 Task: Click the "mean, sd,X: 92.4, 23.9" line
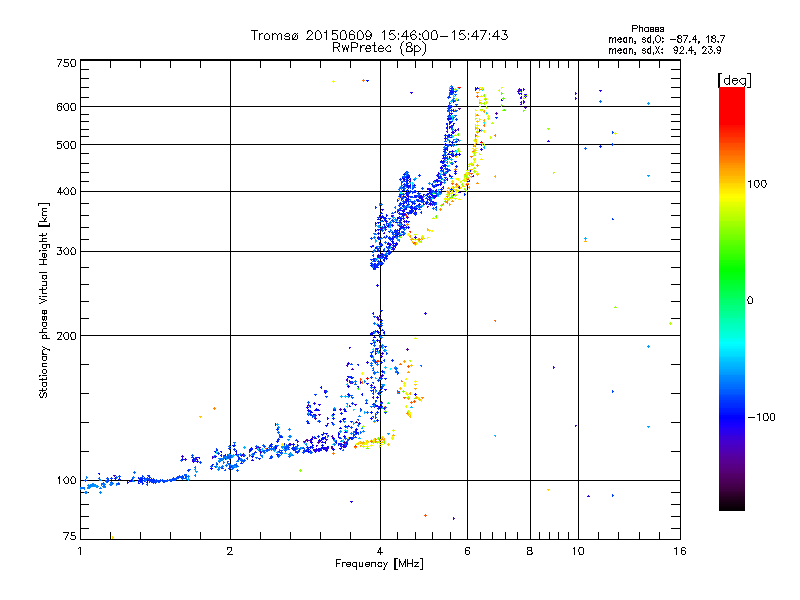pos(664,50)
